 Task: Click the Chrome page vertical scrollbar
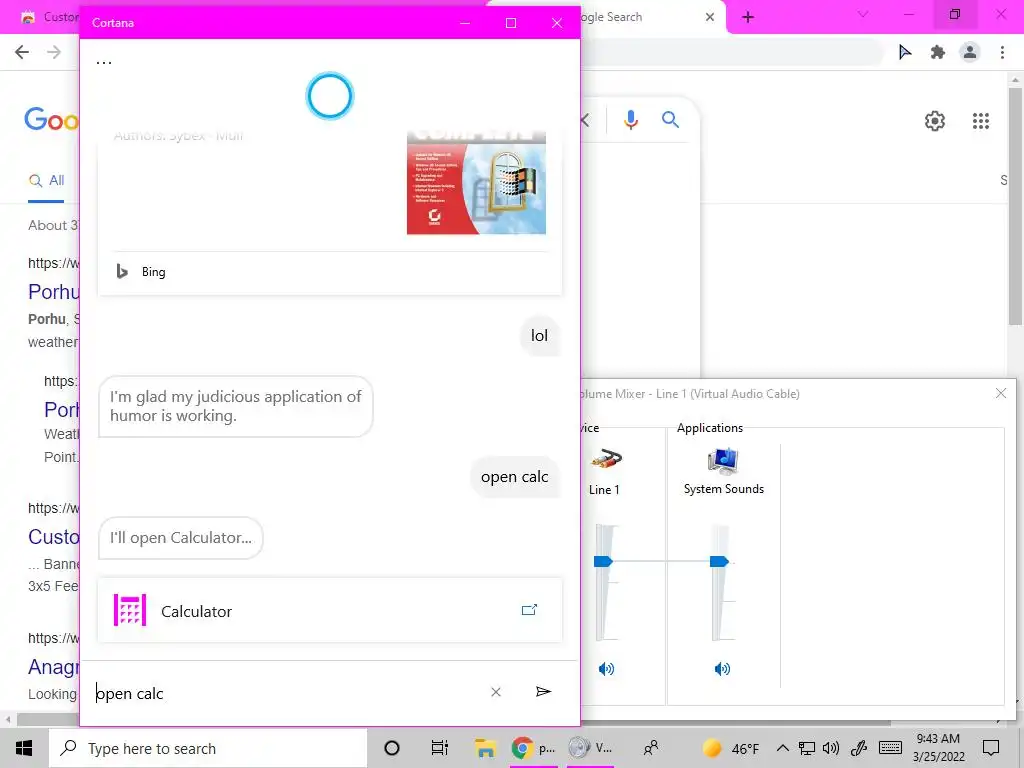pos(1015,206)
